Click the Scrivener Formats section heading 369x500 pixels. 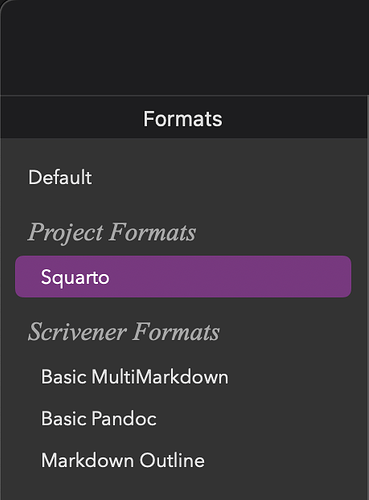tap(124, 332)
